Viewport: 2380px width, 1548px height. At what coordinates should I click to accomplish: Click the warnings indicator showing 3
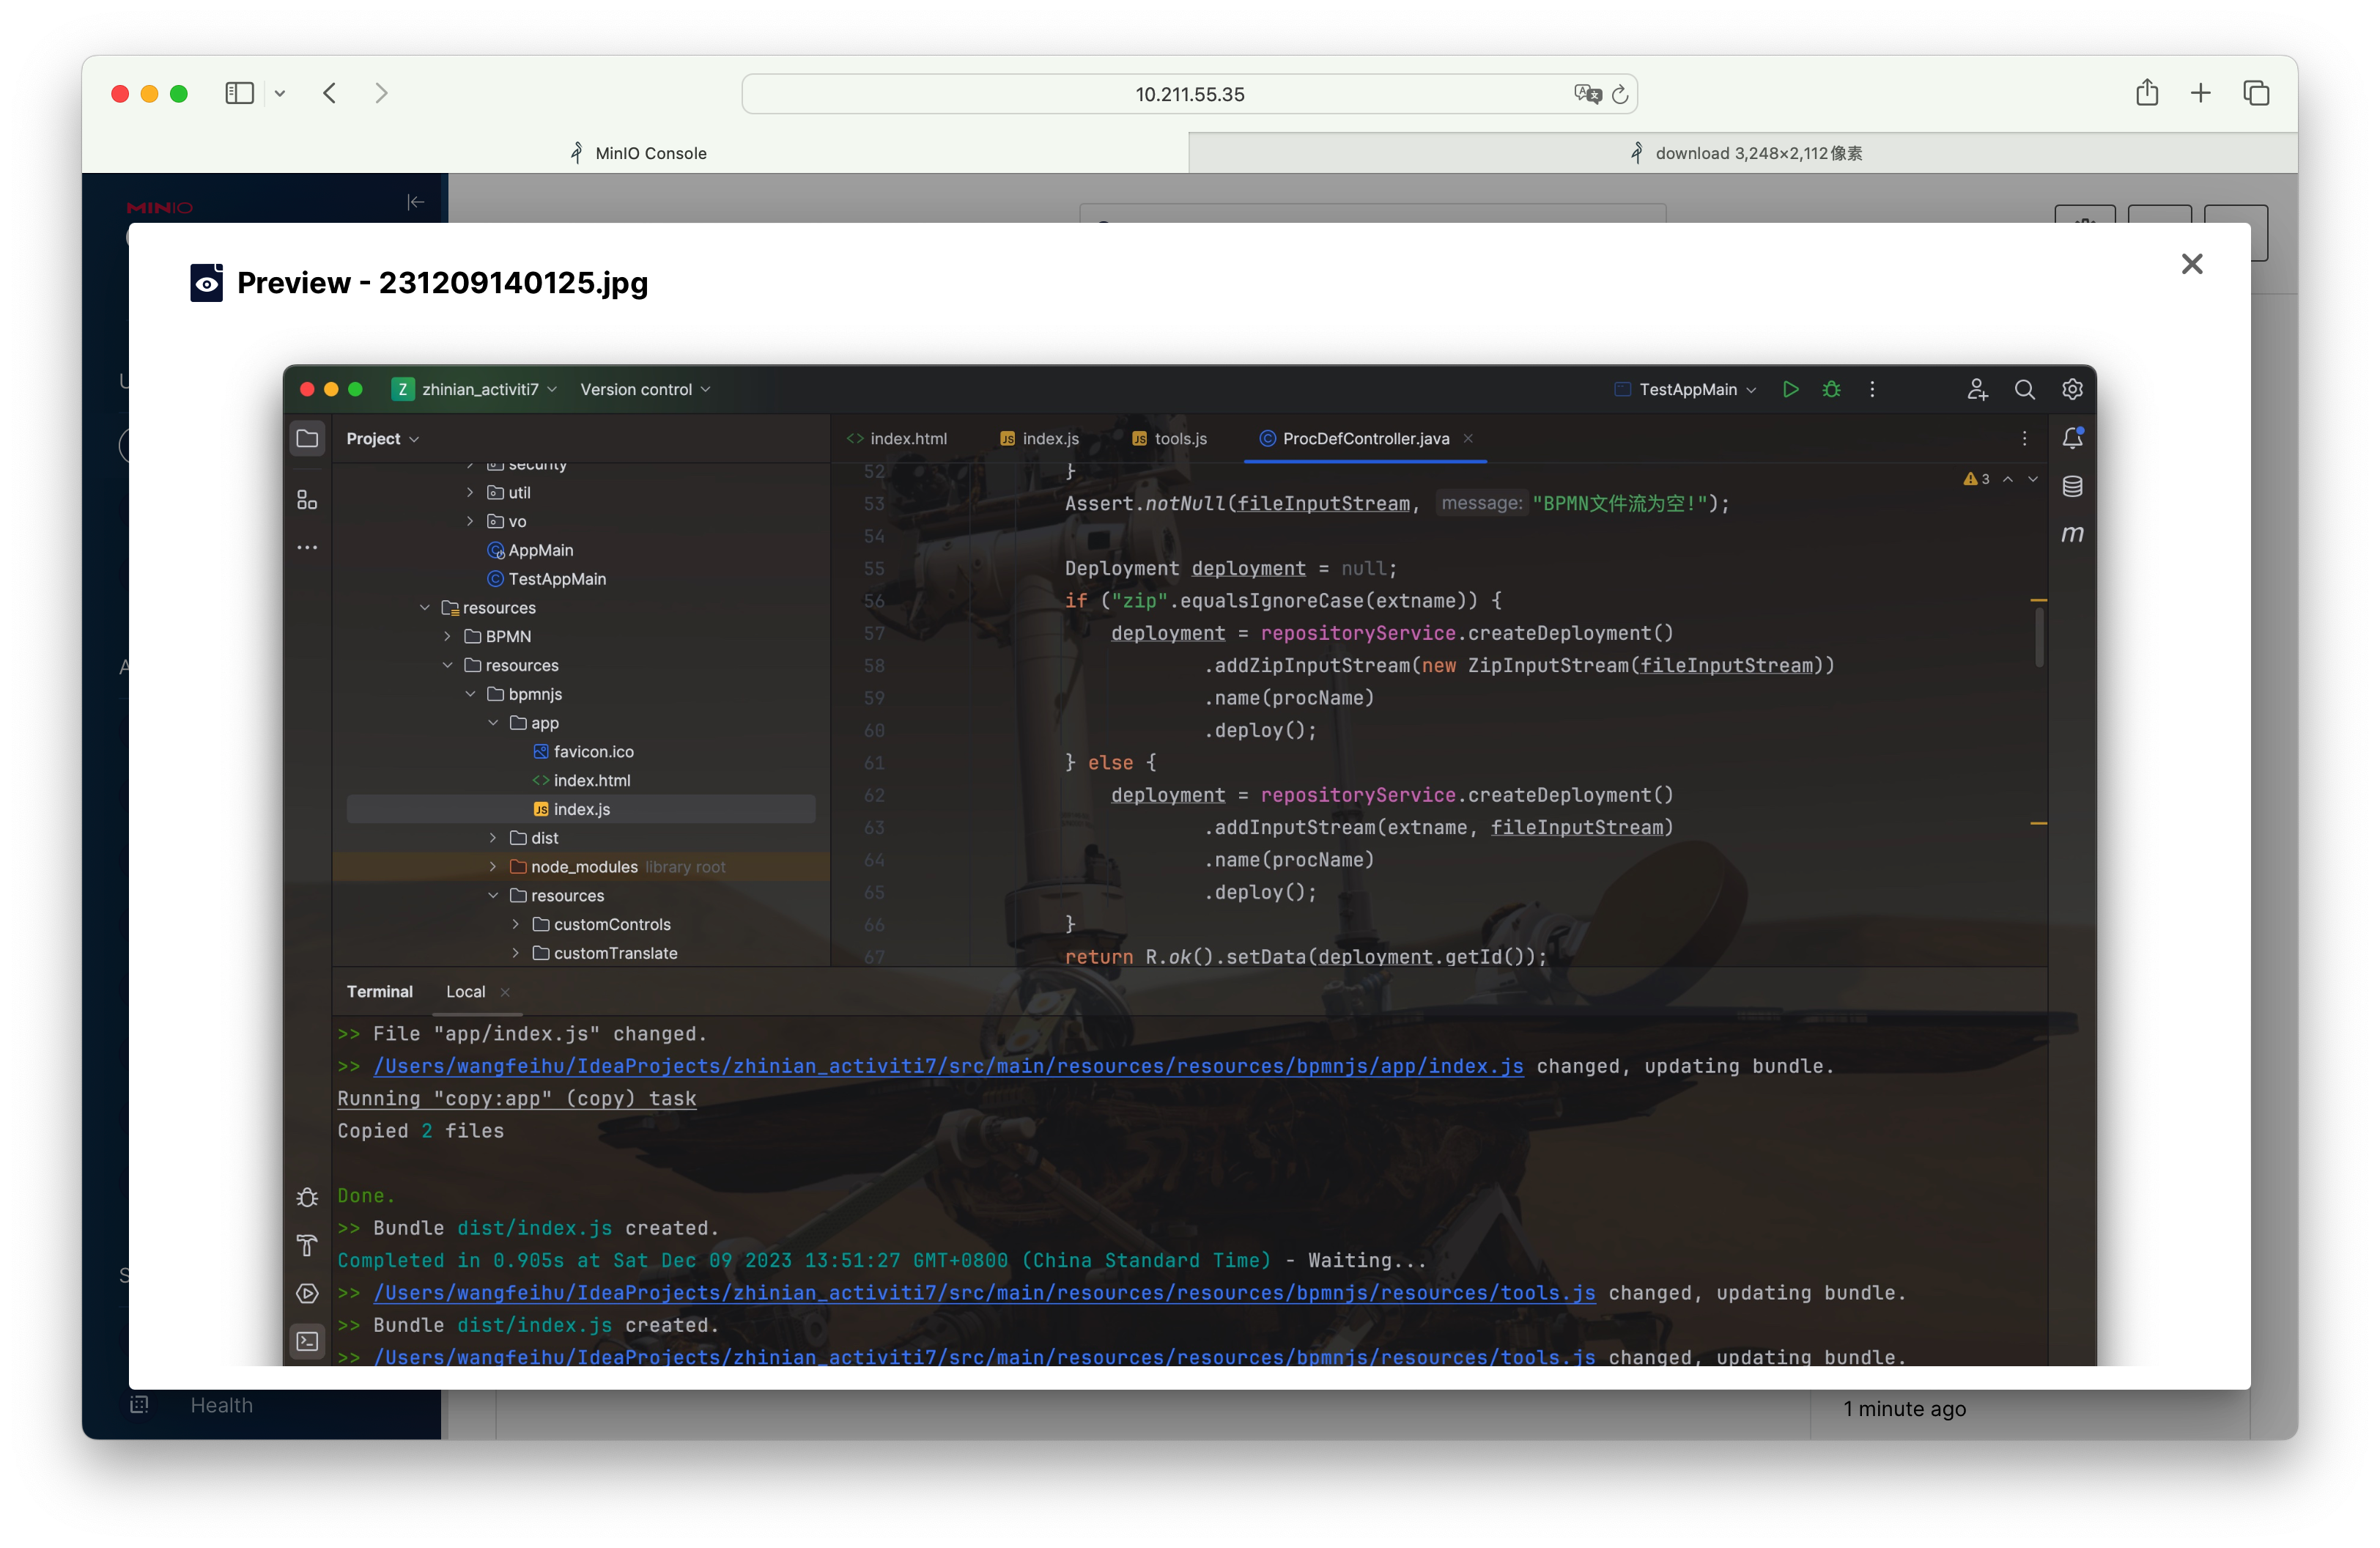coord(1976,479)
